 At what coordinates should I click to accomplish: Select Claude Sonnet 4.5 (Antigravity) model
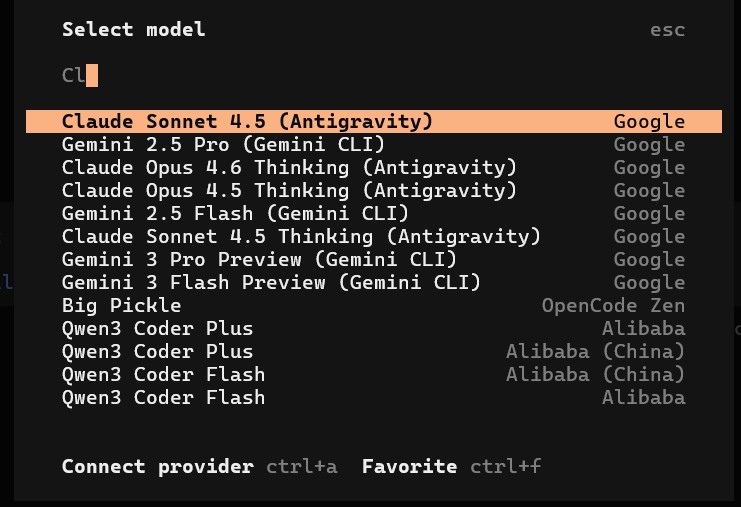[247, 121]
